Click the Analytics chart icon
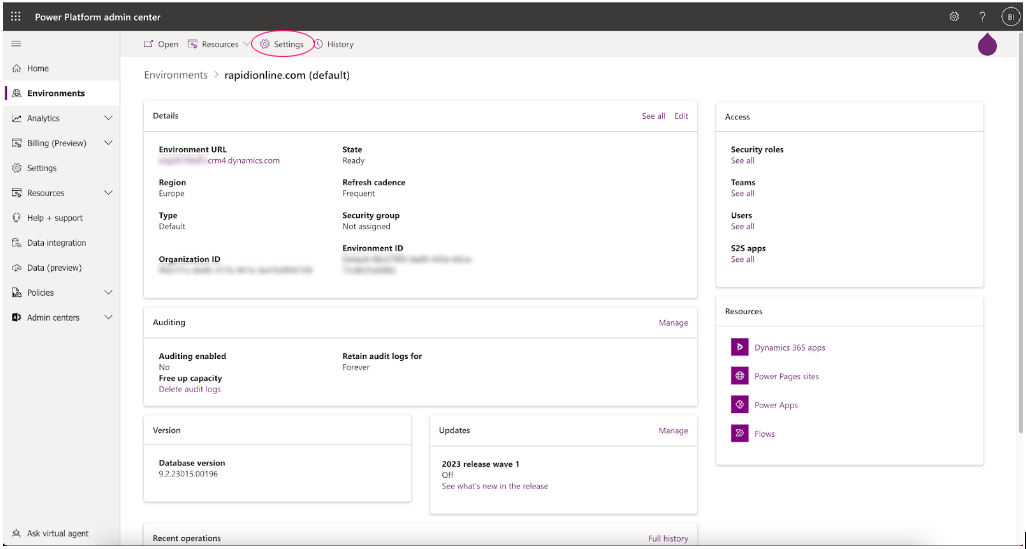This screenshot has height=549, width=1026. 17,118
